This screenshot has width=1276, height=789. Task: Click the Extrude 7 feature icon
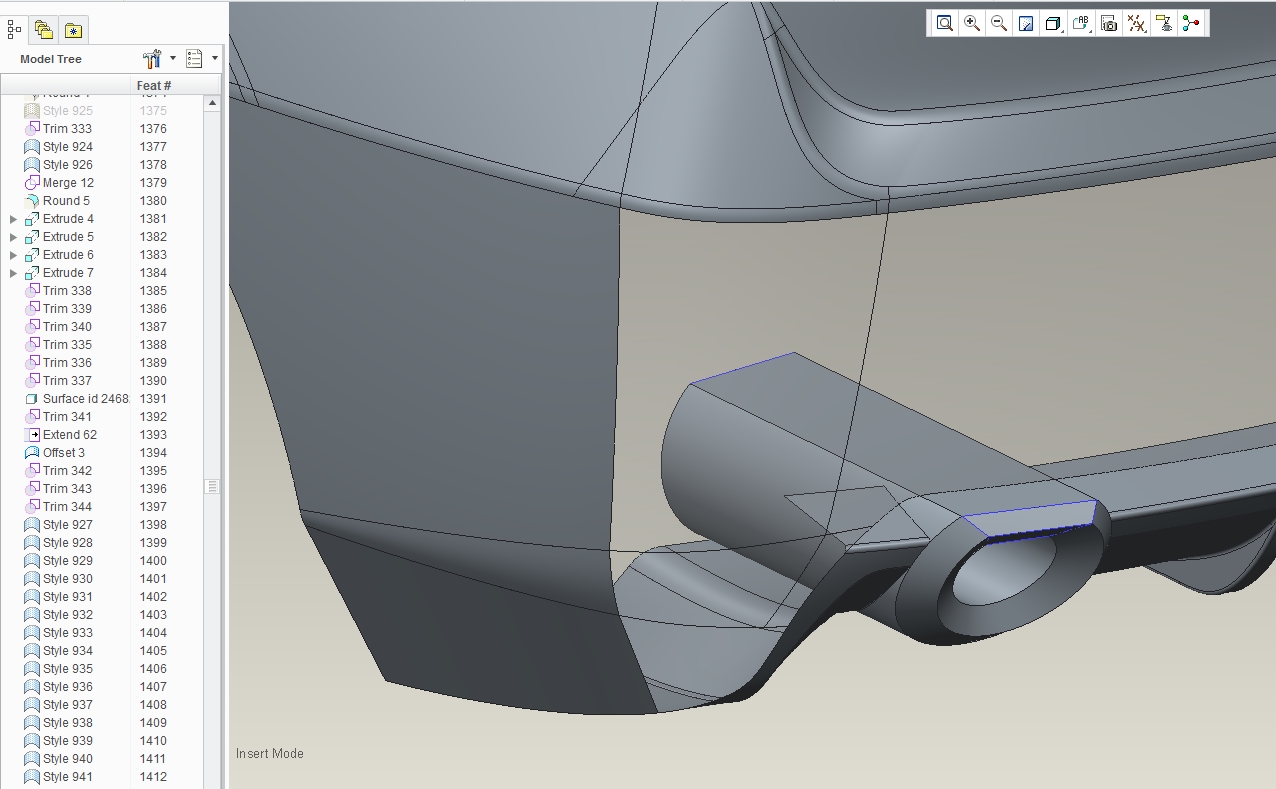[x=32, y=273]
